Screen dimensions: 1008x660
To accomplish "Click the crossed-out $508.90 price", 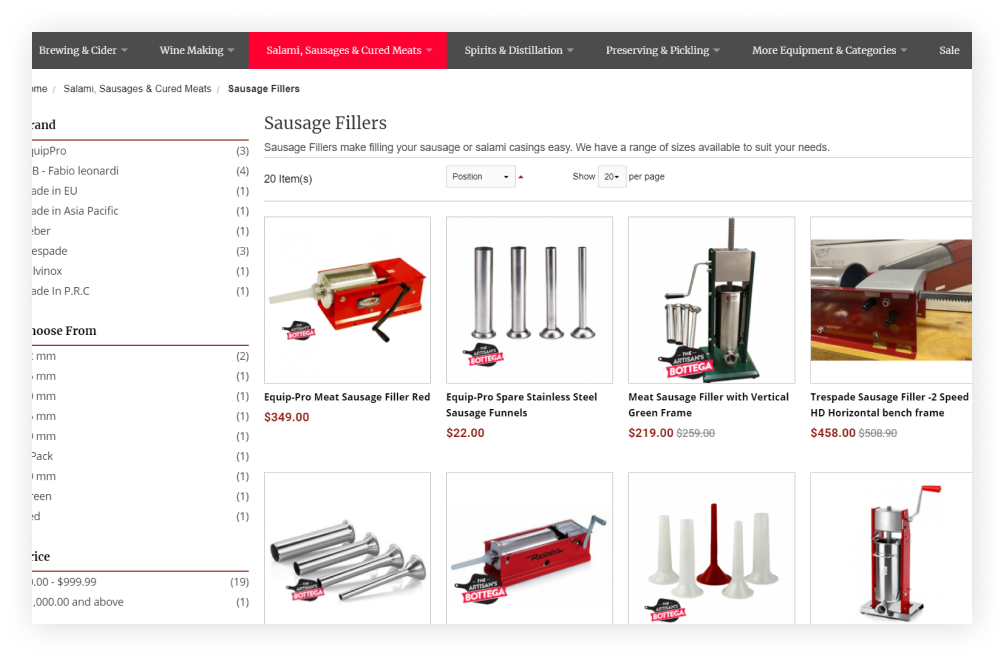I will tap(878, 434).
